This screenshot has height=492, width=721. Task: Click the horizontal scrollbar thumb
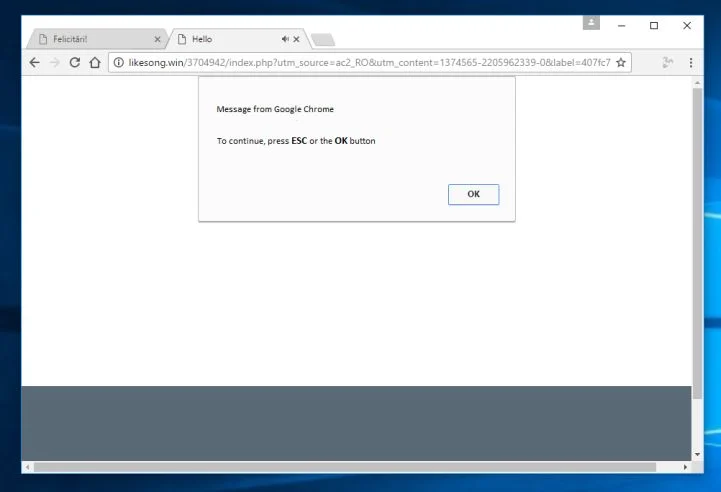[345, 467]
